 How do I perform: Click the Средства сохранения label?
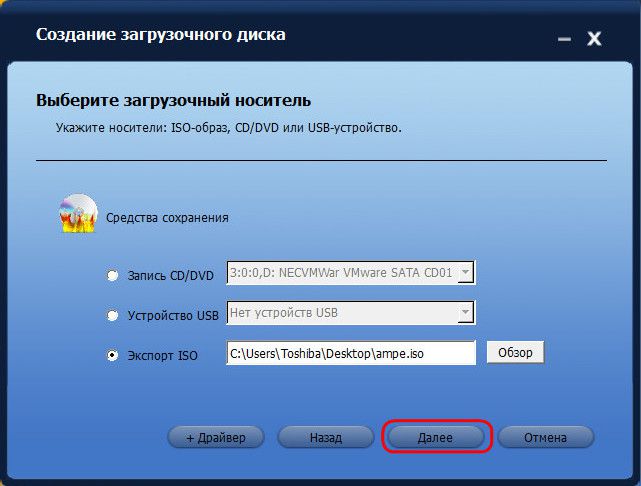coord(175,217)
